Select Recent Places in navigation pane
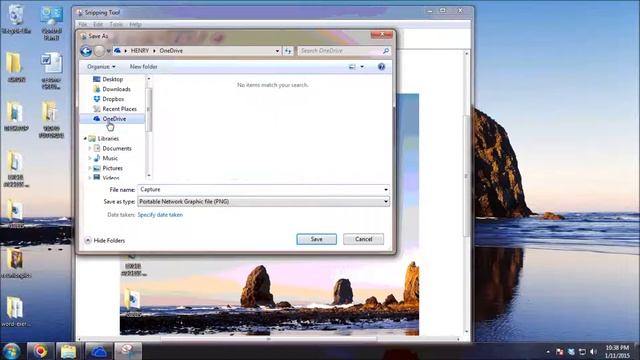This screenshot has width=640, height=360. click(119, 109)
